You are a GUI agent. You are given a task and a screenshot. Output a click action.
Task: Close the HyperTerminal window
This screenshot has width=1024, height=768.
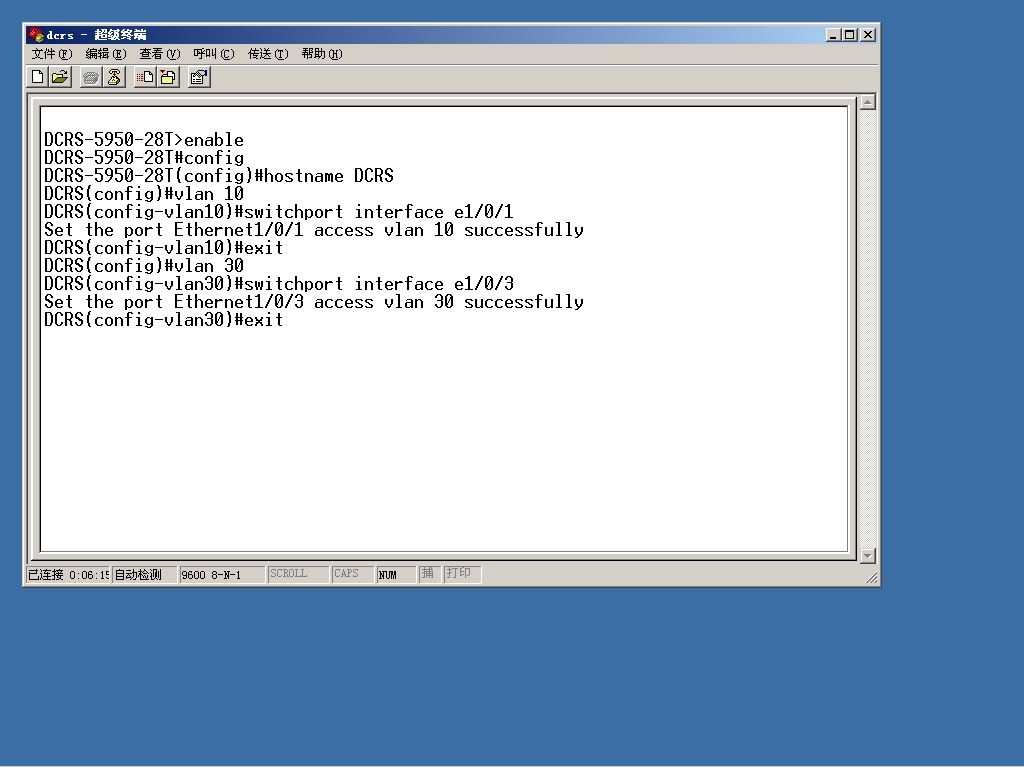tap(868, 35)
